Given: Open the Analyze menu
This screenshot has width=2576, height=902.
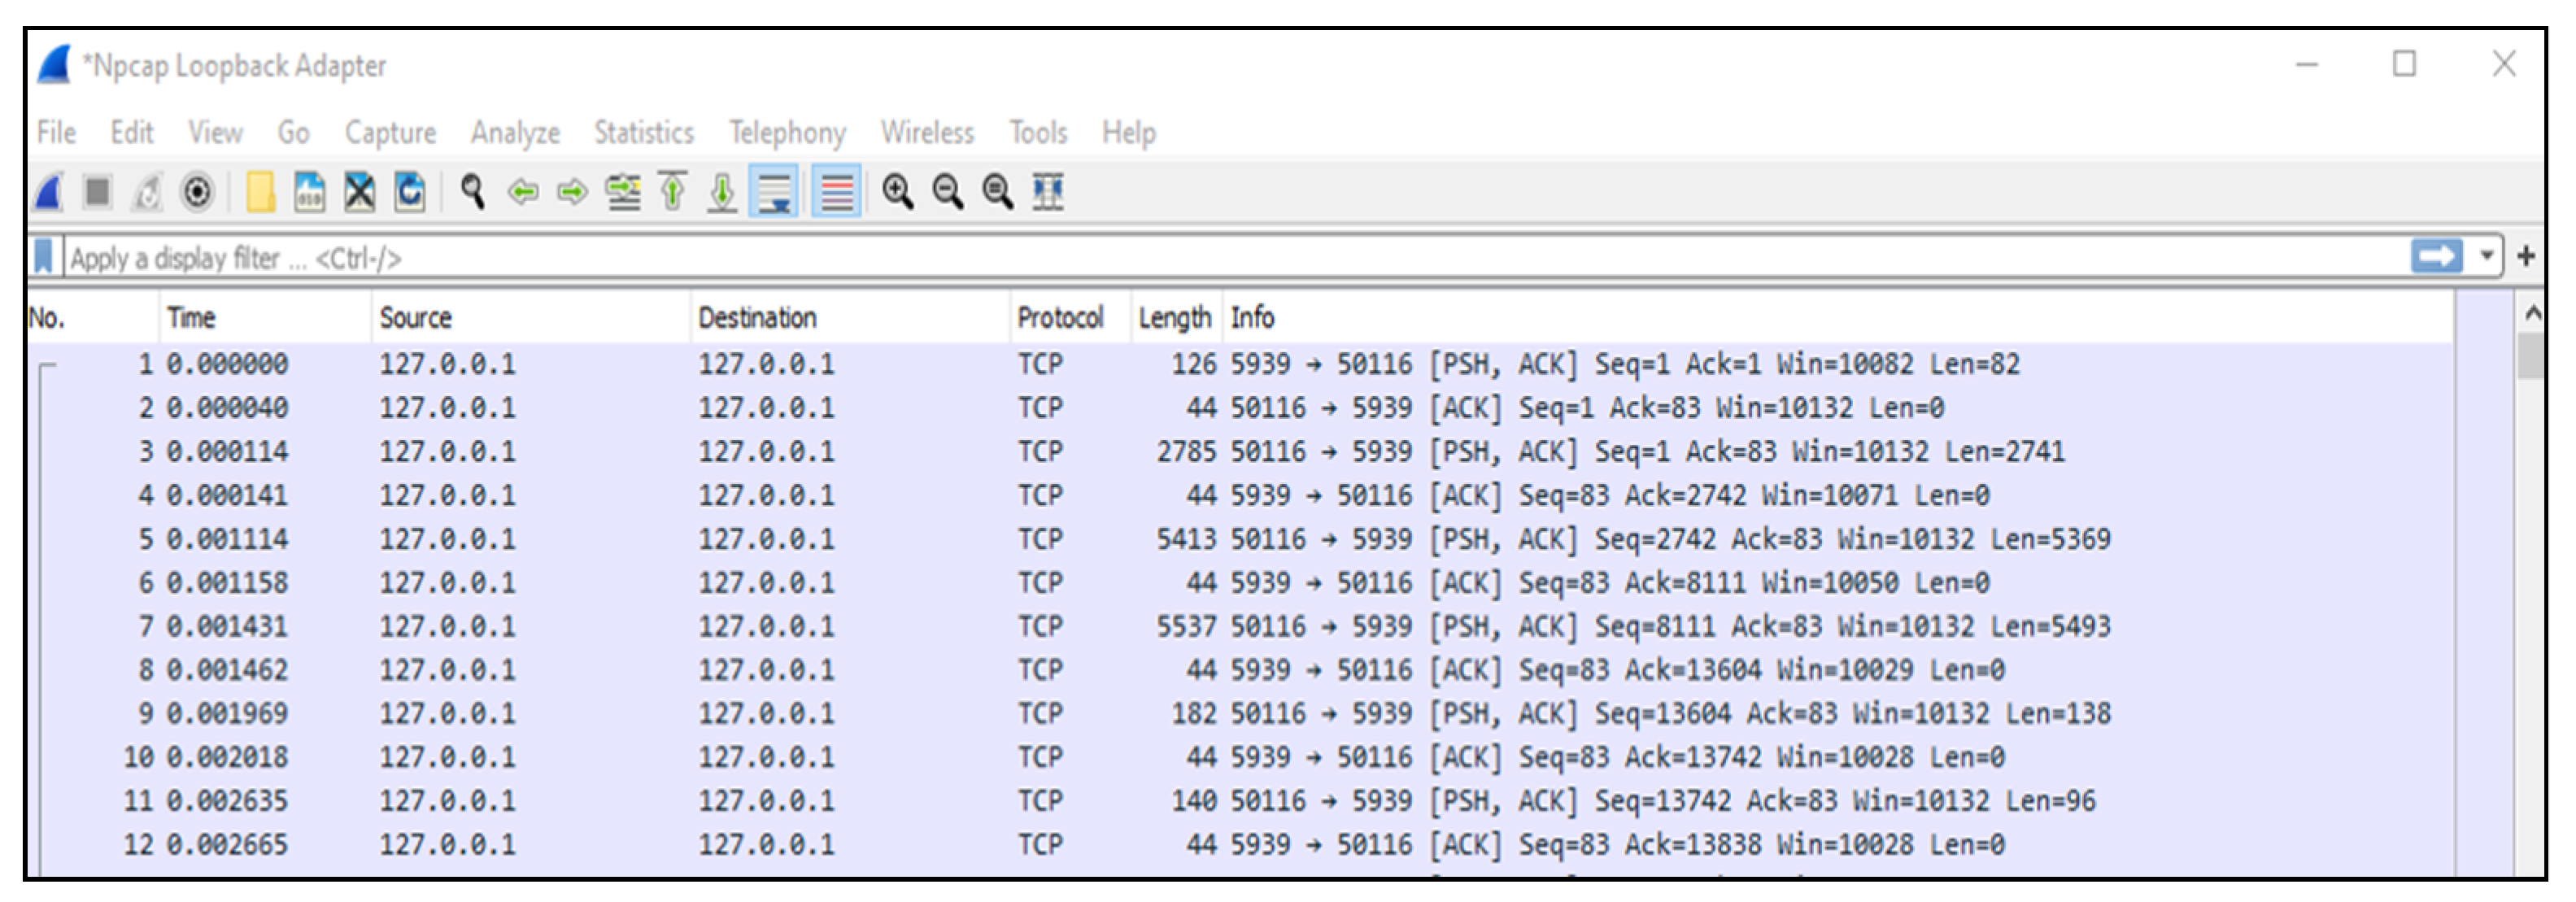Looking at the screenshot, I should [515, 132].
